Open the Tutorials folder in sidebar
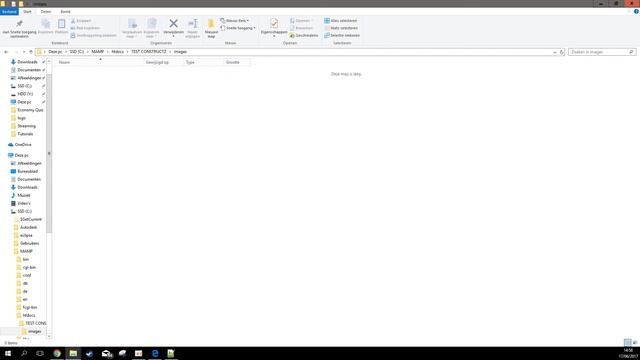Screen dimensions: 640x360 (25, 134)
